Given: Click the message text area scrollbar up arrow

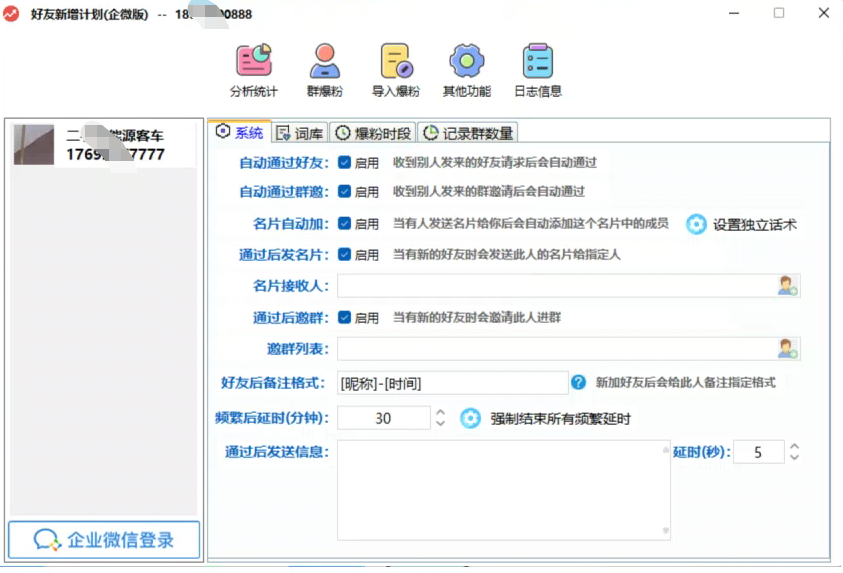Looking at the screenshot, I should (x=666, y=449).
